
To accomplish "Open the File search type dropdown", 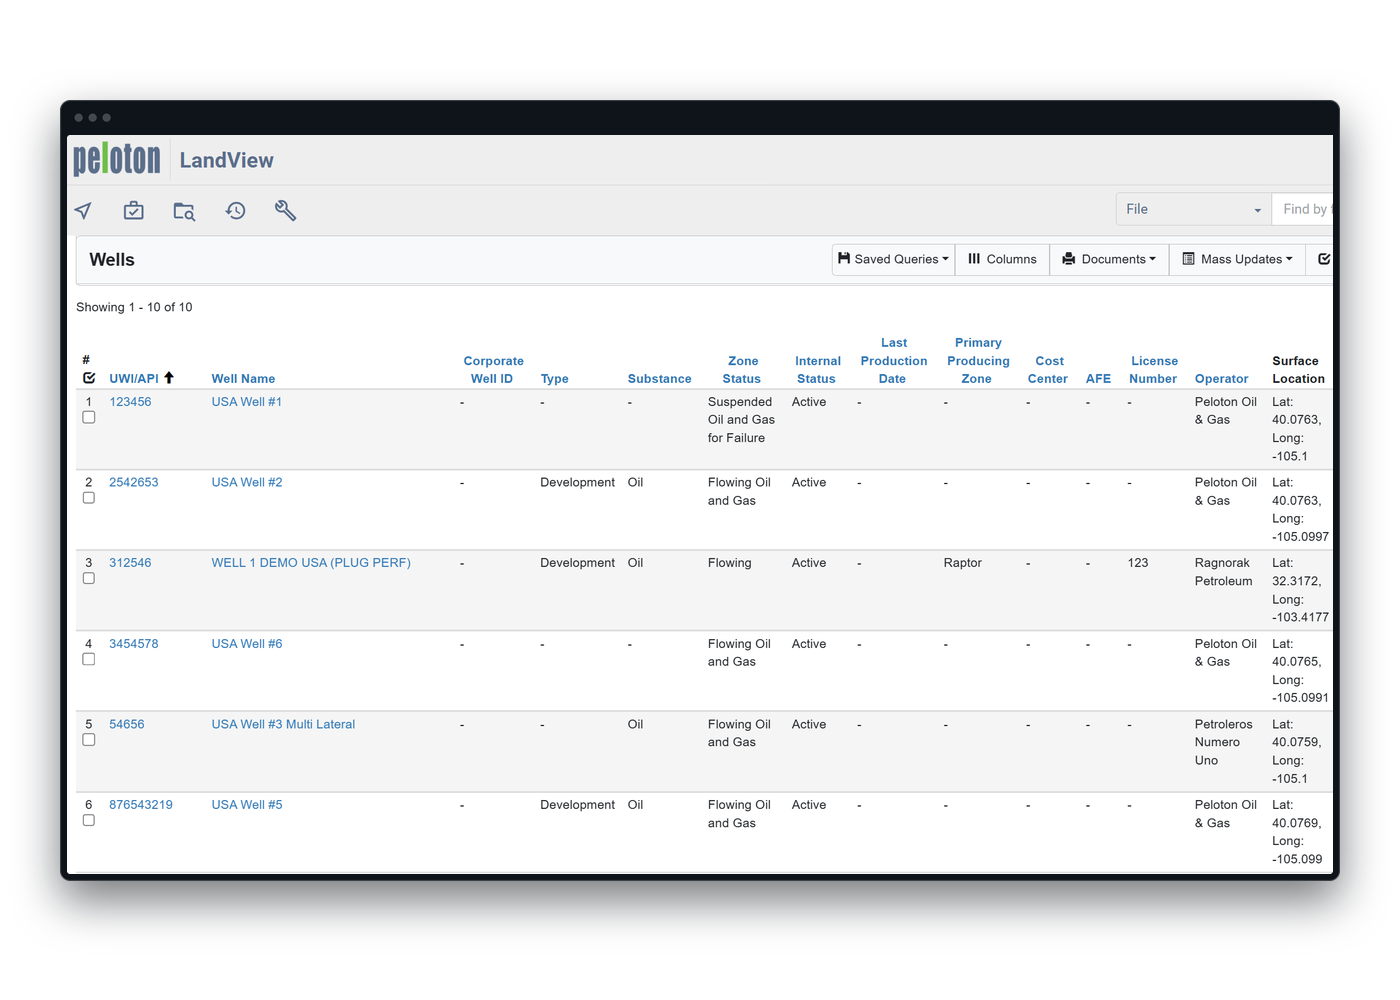I will 1193,209.
